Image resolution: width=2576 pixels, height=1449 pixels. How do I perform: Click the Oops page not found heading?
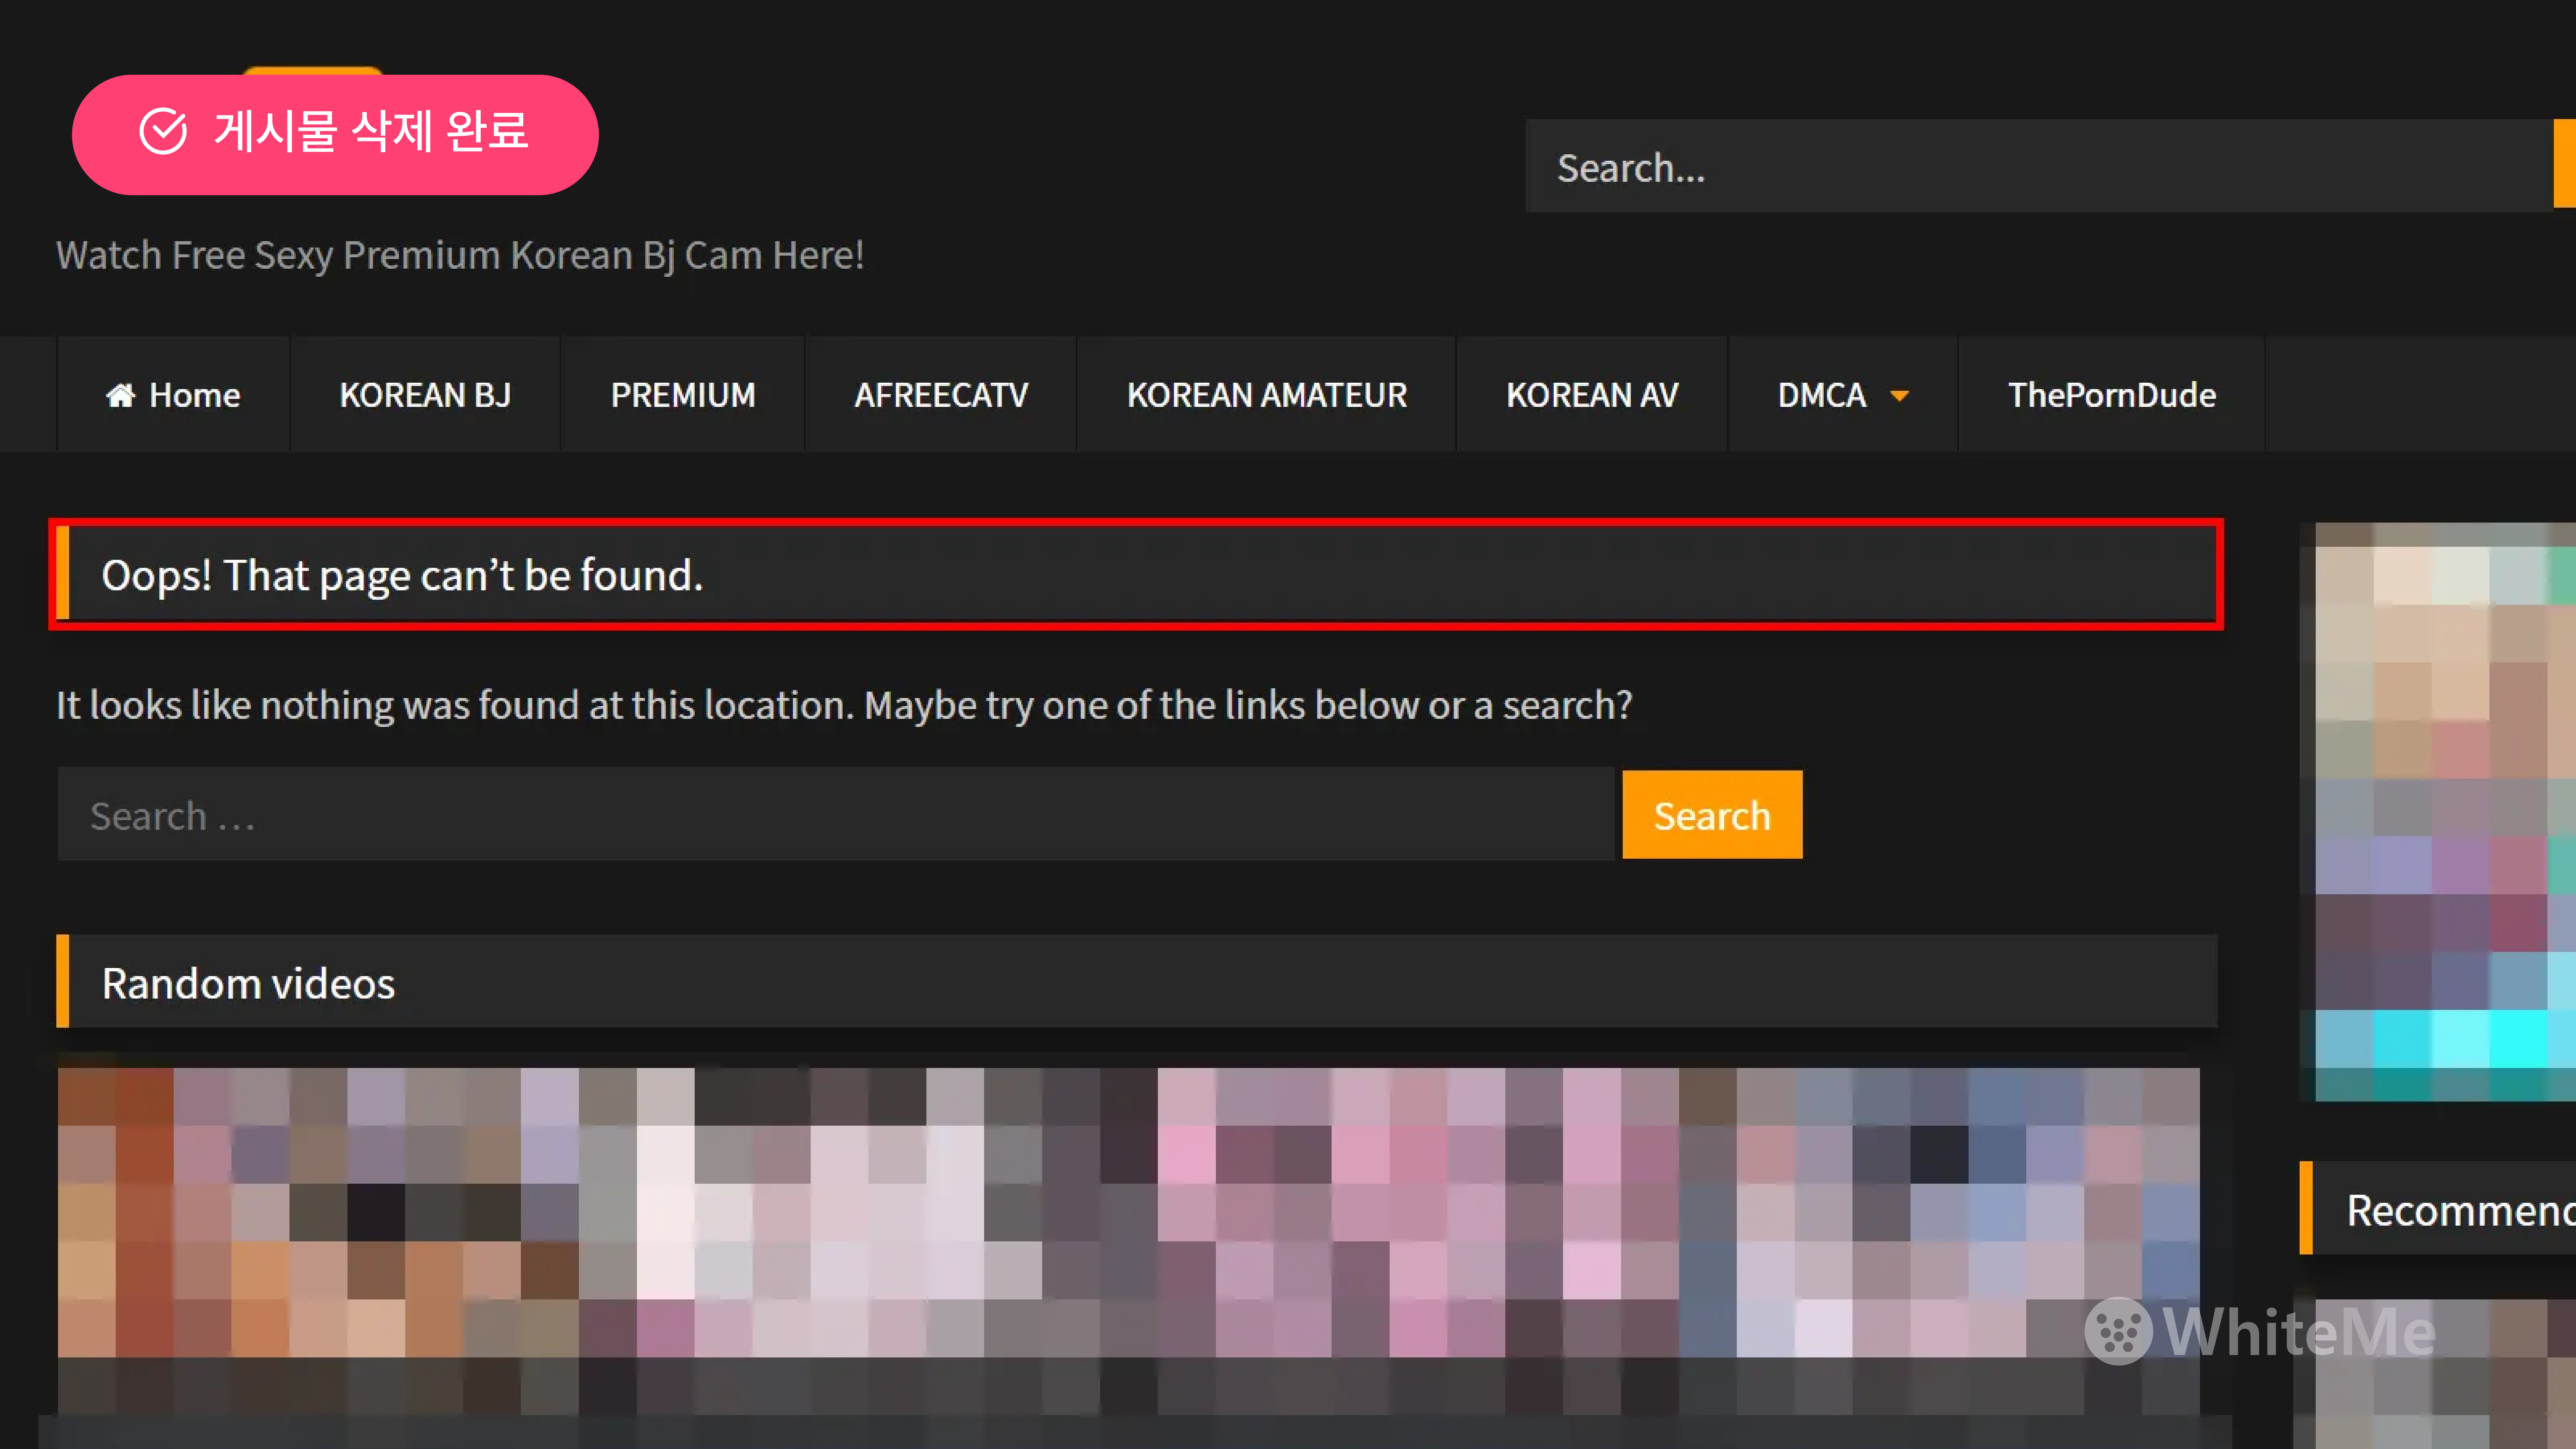[402, 575]
